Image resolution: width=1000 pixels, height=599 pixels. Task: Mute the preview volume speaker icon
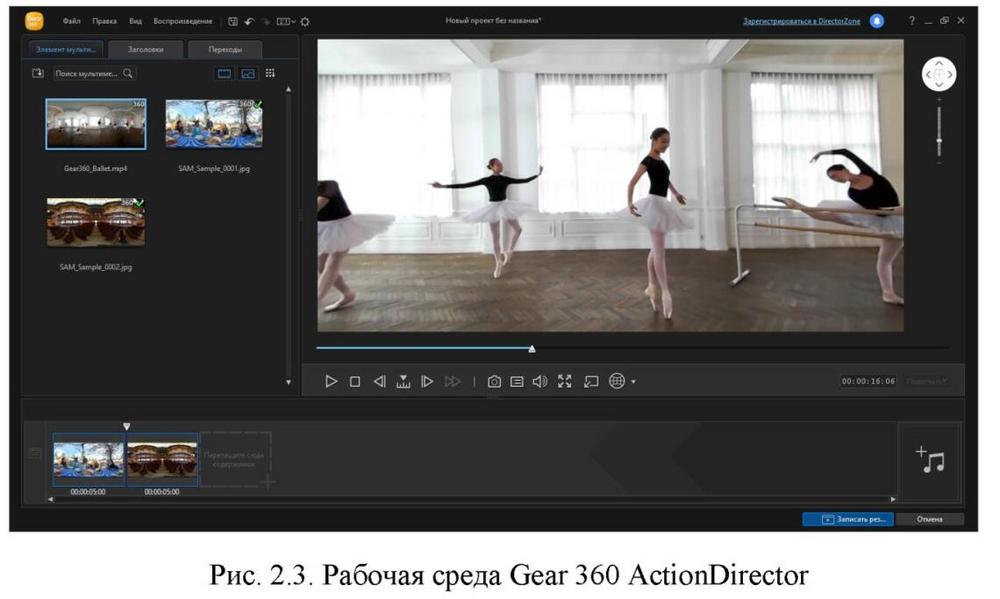(x=540, y=381)
